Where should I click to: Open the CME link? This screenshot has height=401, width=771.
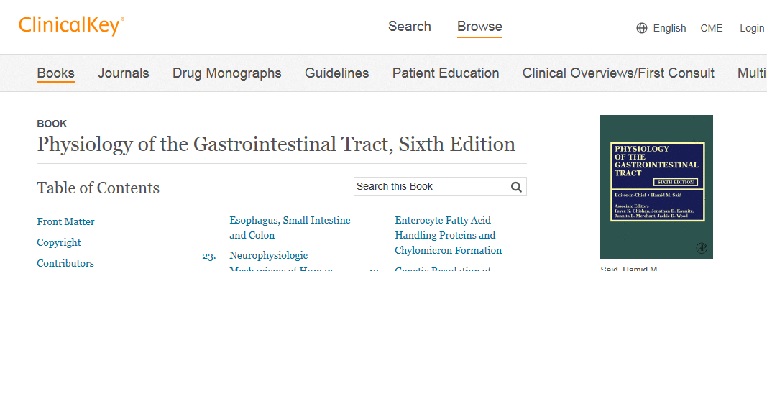click(712, 28)
